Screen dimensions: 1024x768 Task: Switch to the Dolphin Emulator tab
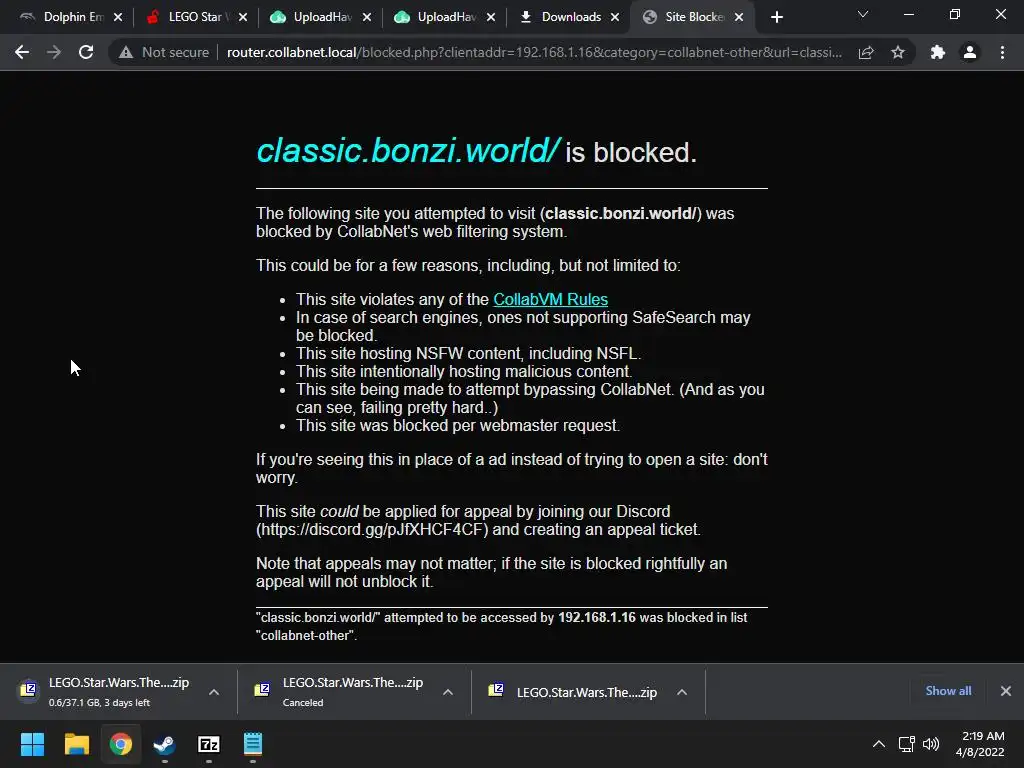tap(64, 17)
